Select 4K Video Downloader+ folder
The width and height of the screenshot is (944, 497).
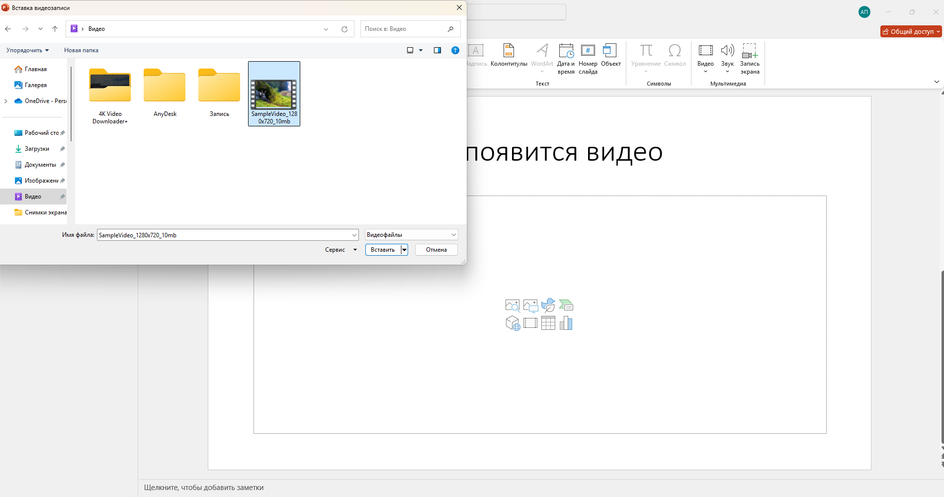point(110,95)
